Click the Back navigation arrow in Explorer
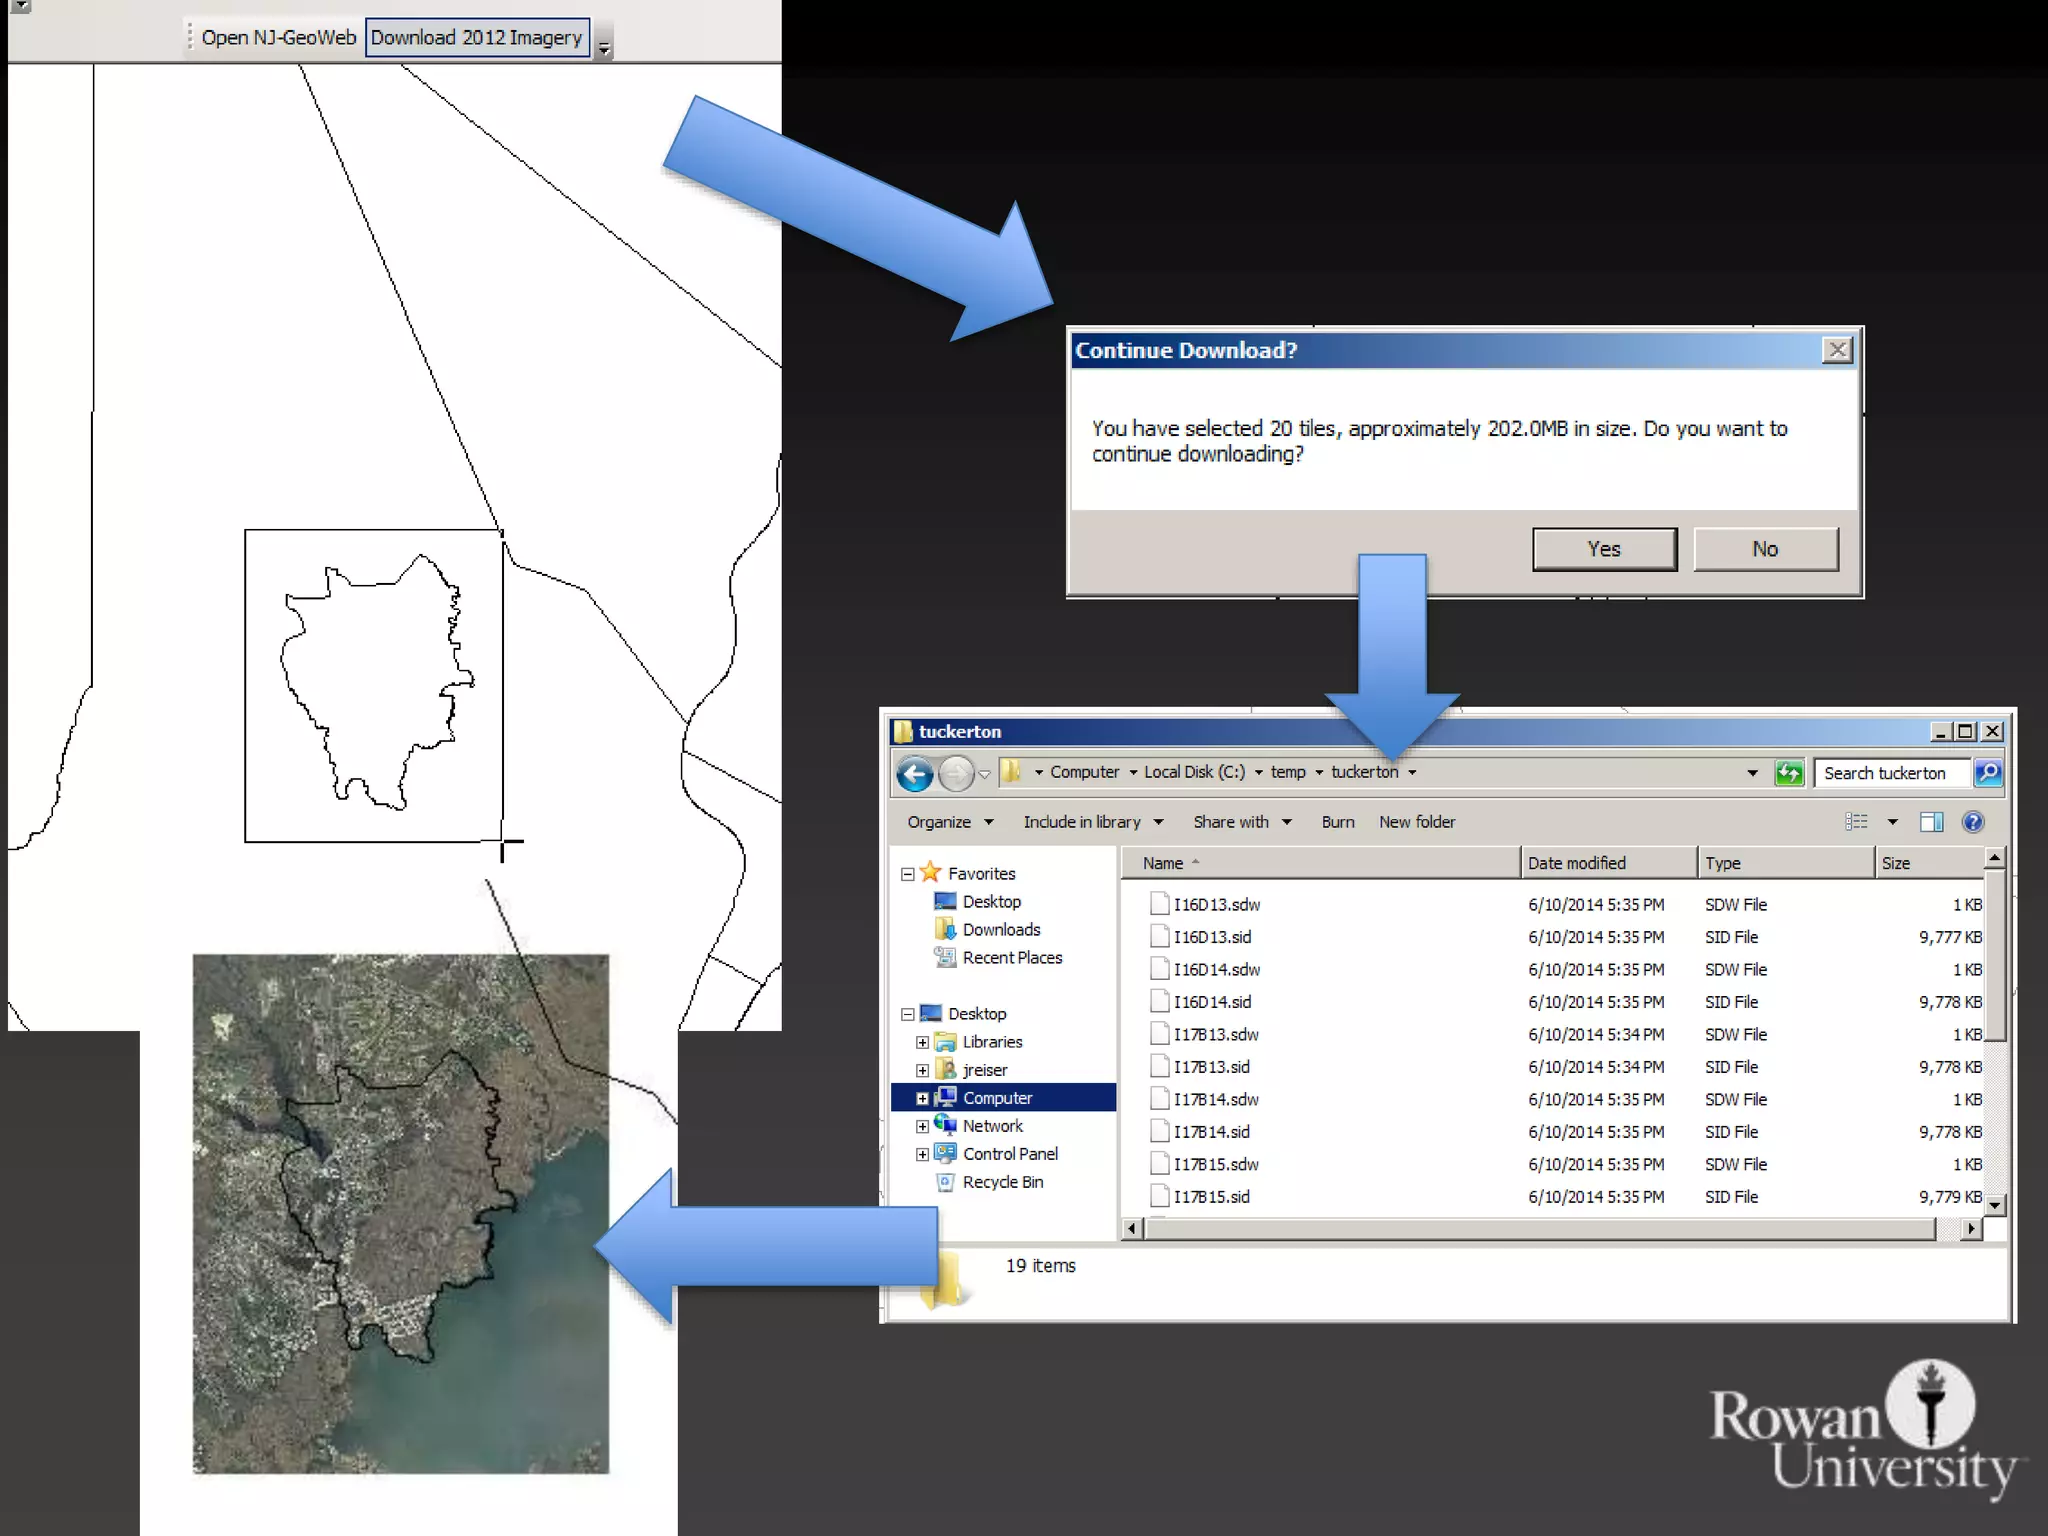This screenshot has width=2048, height=1536. point(914,773)
